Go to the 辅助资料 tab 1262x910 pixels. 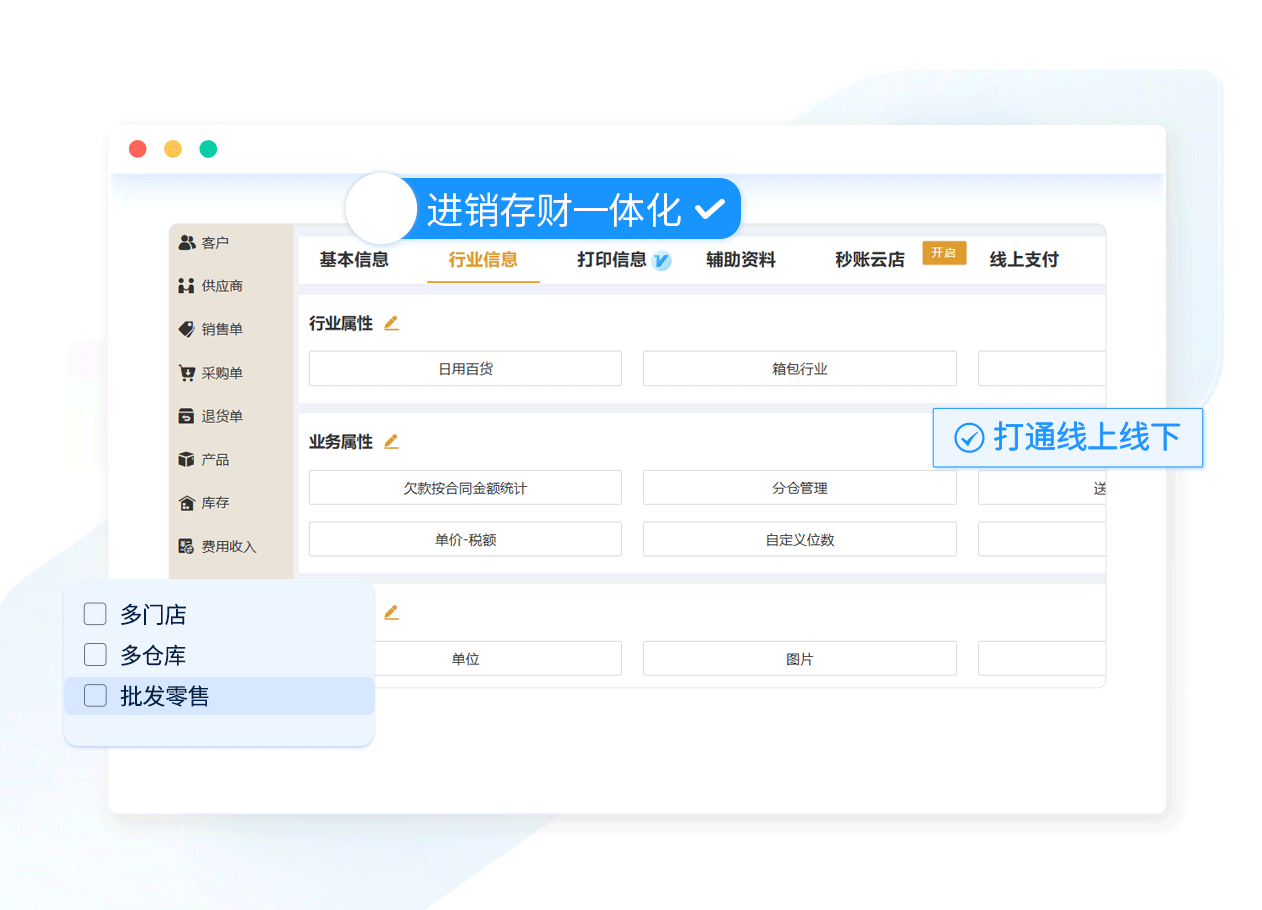click(x=741, y=260)
